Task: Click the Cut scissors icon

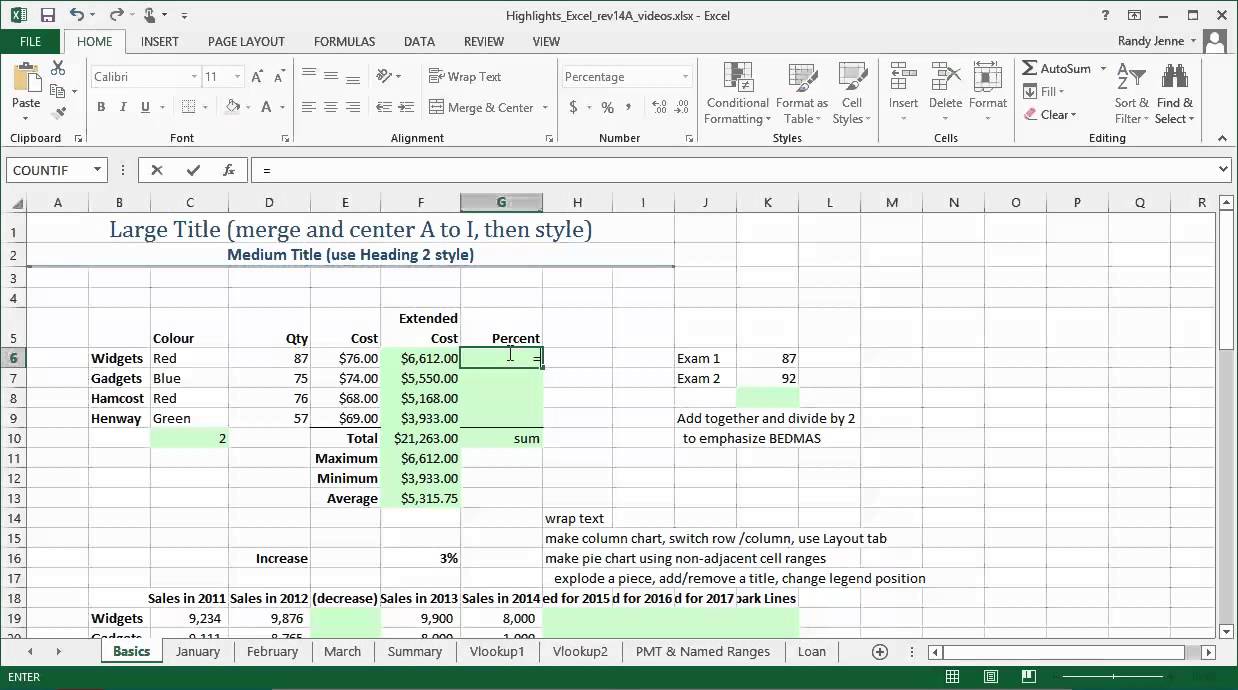Action: (x=58, y=68)
